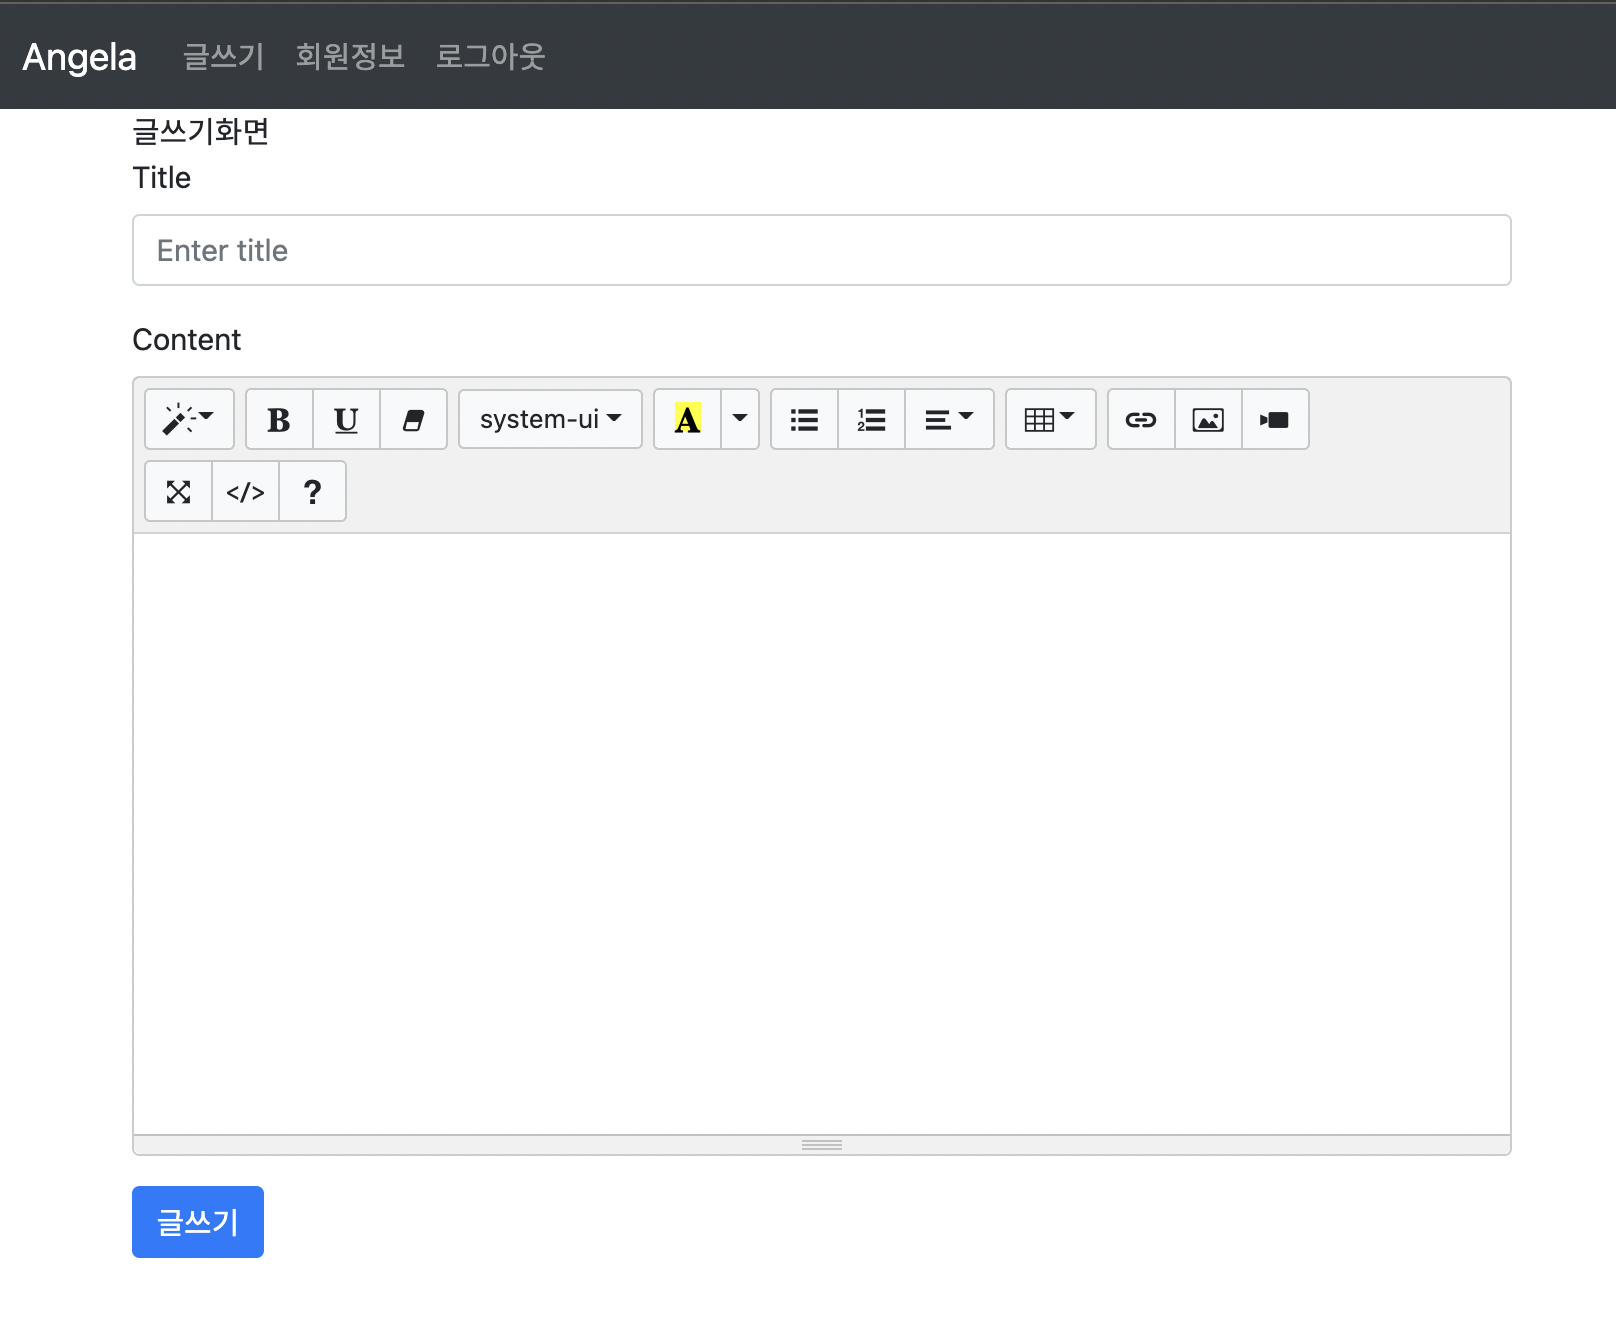The image size is (1616, 1324).
Task: Expand the paragraph alignment dropdown
Action: 949,419
